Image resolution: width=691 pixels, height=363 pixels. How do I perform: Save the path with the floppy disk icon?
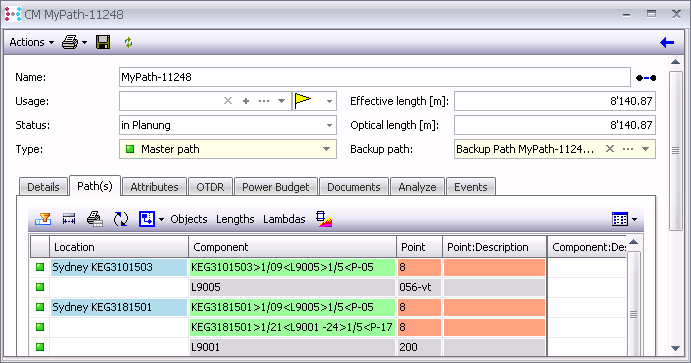(103, 42)
